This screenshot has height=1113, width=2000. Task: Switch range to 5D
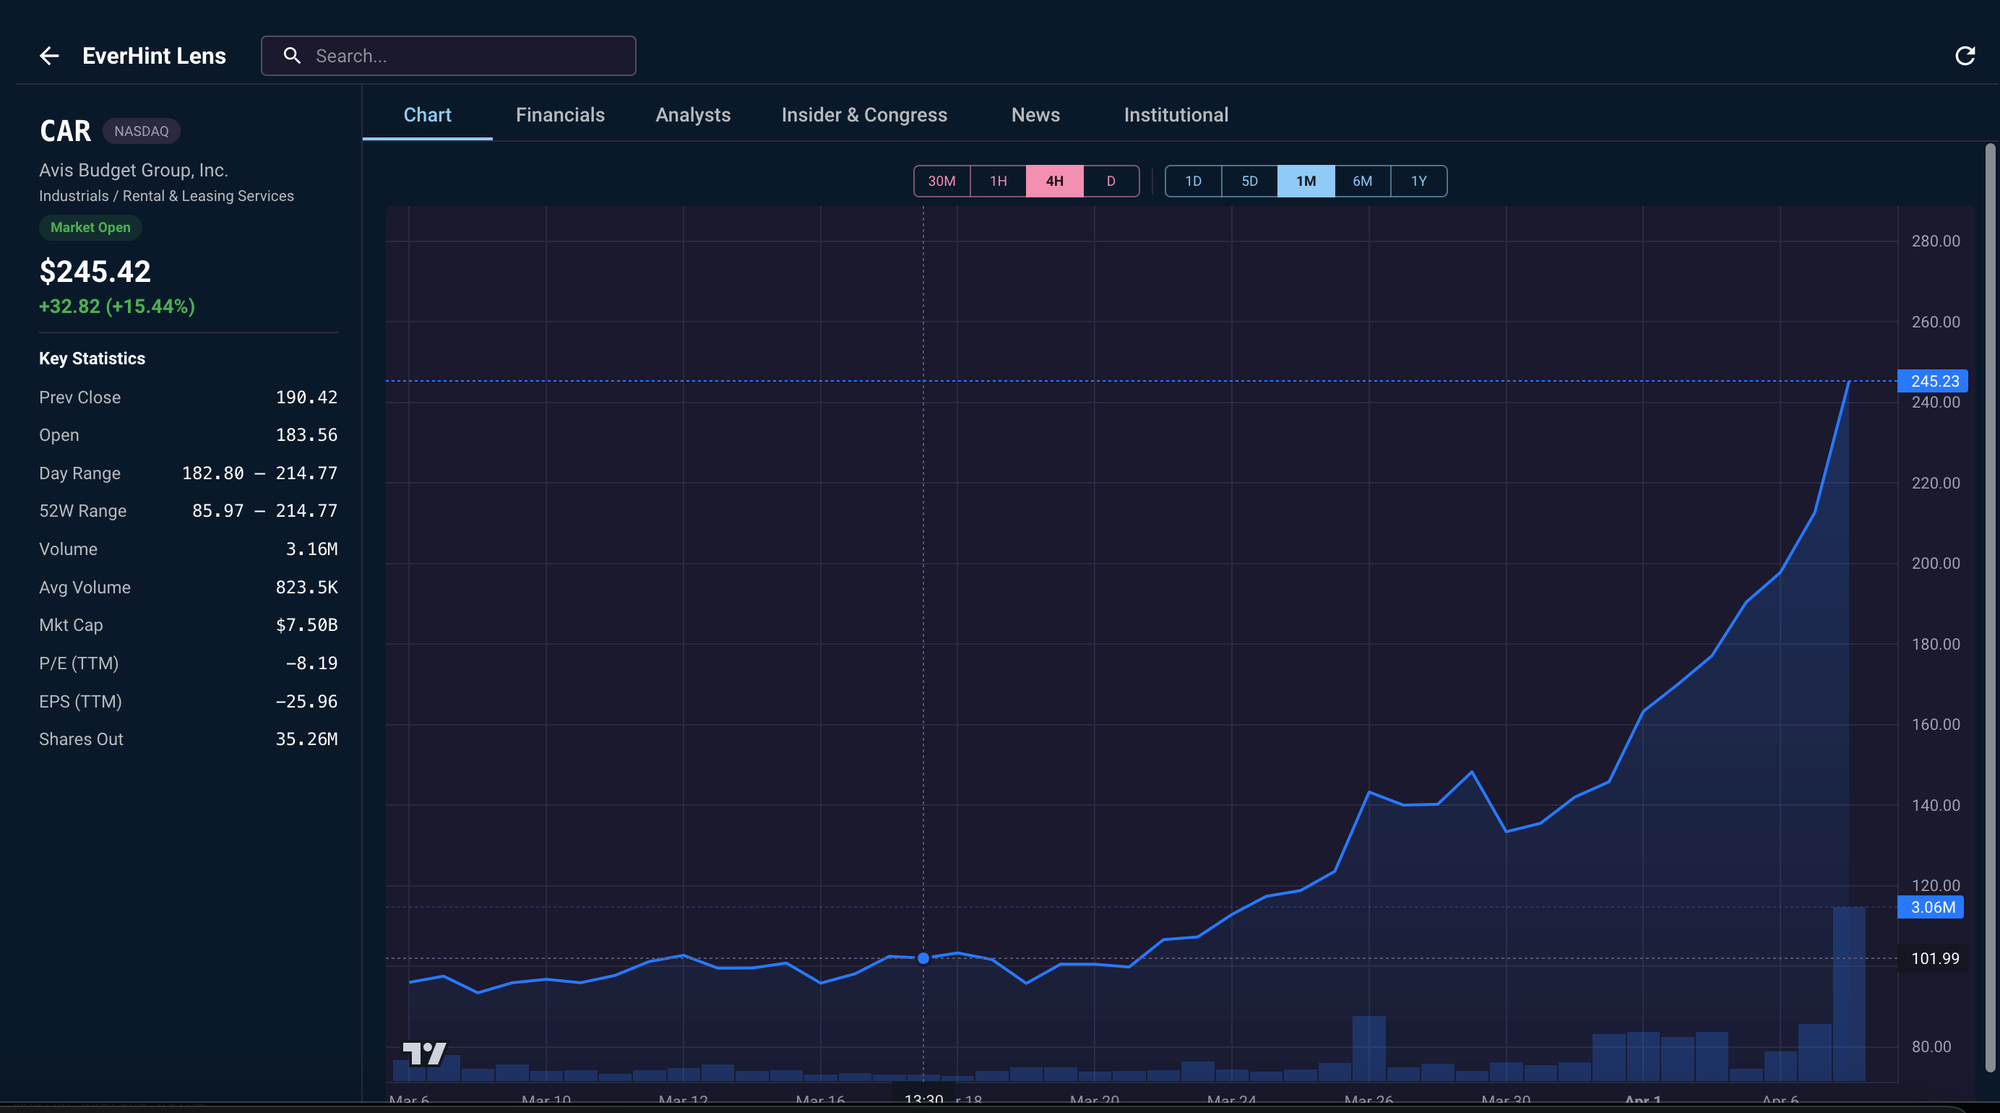(1249, 181)
